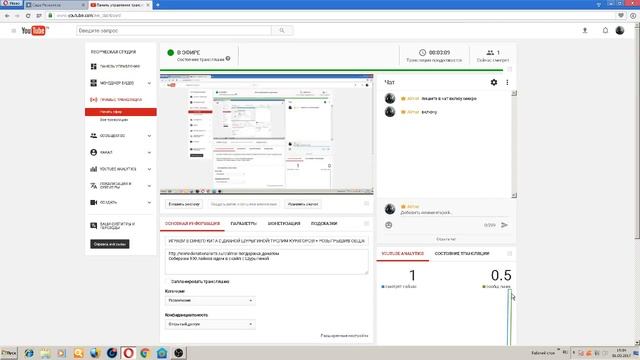The height and width of the screenshot is (360, 640).
Task: Open Internet Explorer from the taskbar
Action: pyautogui.click(x=29, y=353)
